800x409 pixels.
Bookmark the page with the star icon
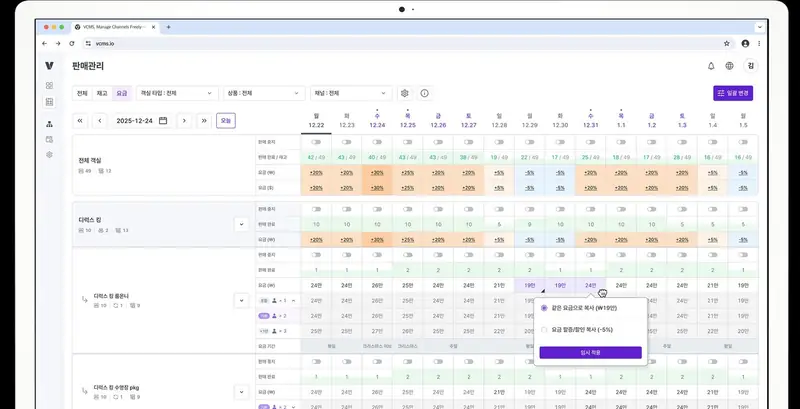point(727,44)
